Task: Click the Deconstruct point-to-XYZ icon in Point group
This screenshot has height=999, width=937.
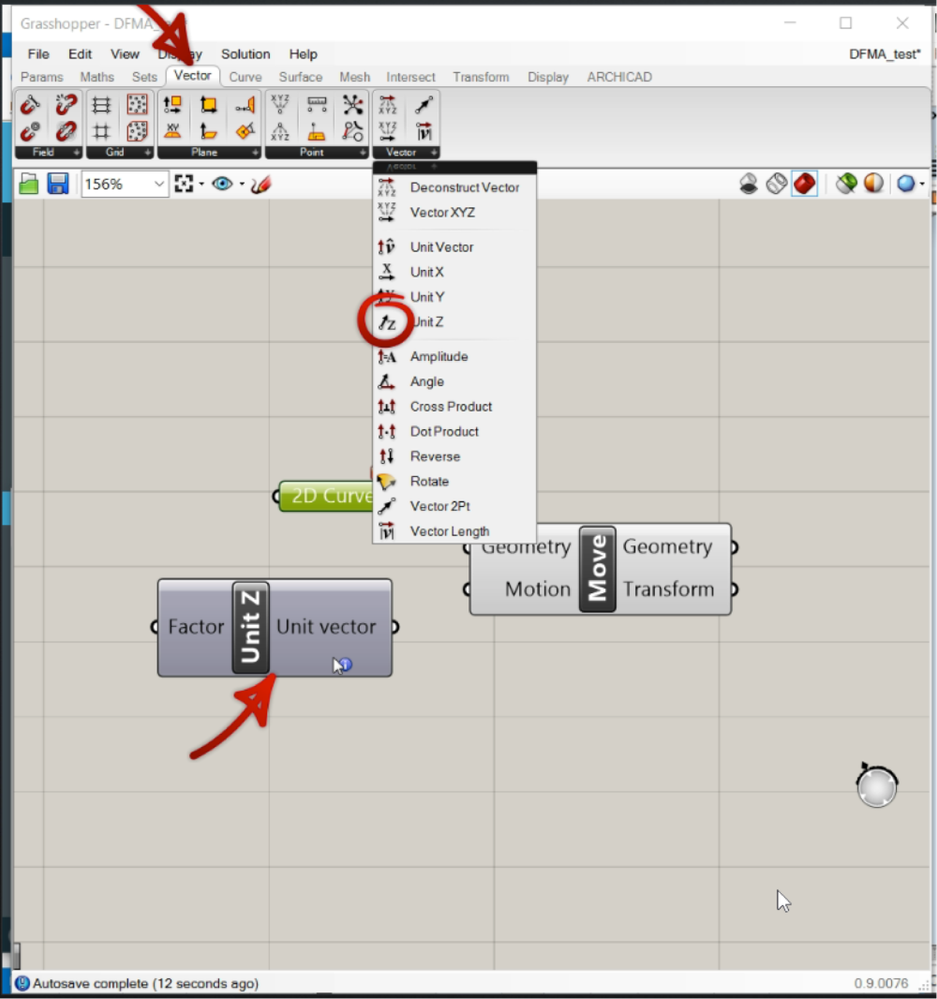Action: [x=280, y=132]
